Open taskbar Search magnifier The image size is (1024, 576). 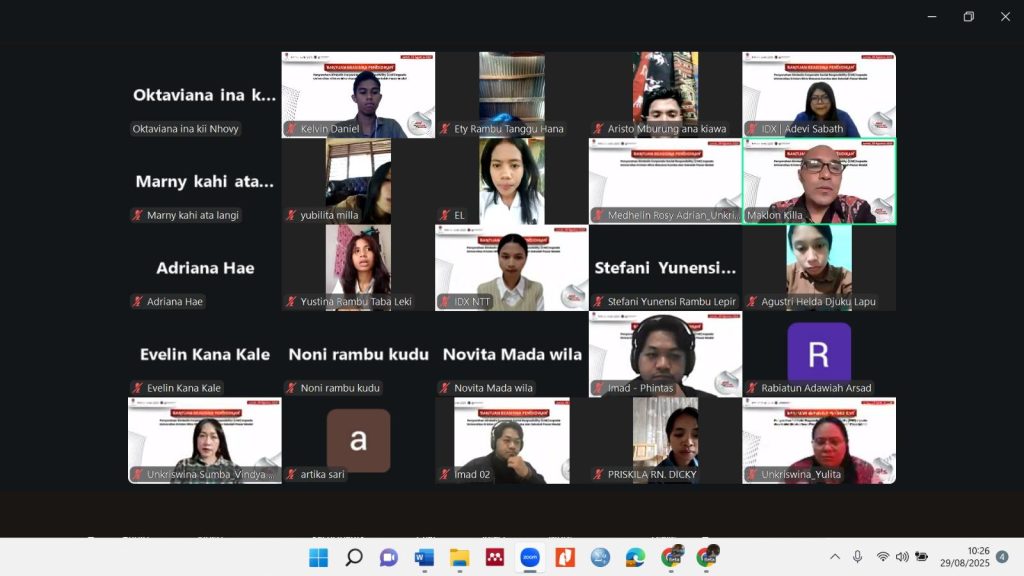354,557
